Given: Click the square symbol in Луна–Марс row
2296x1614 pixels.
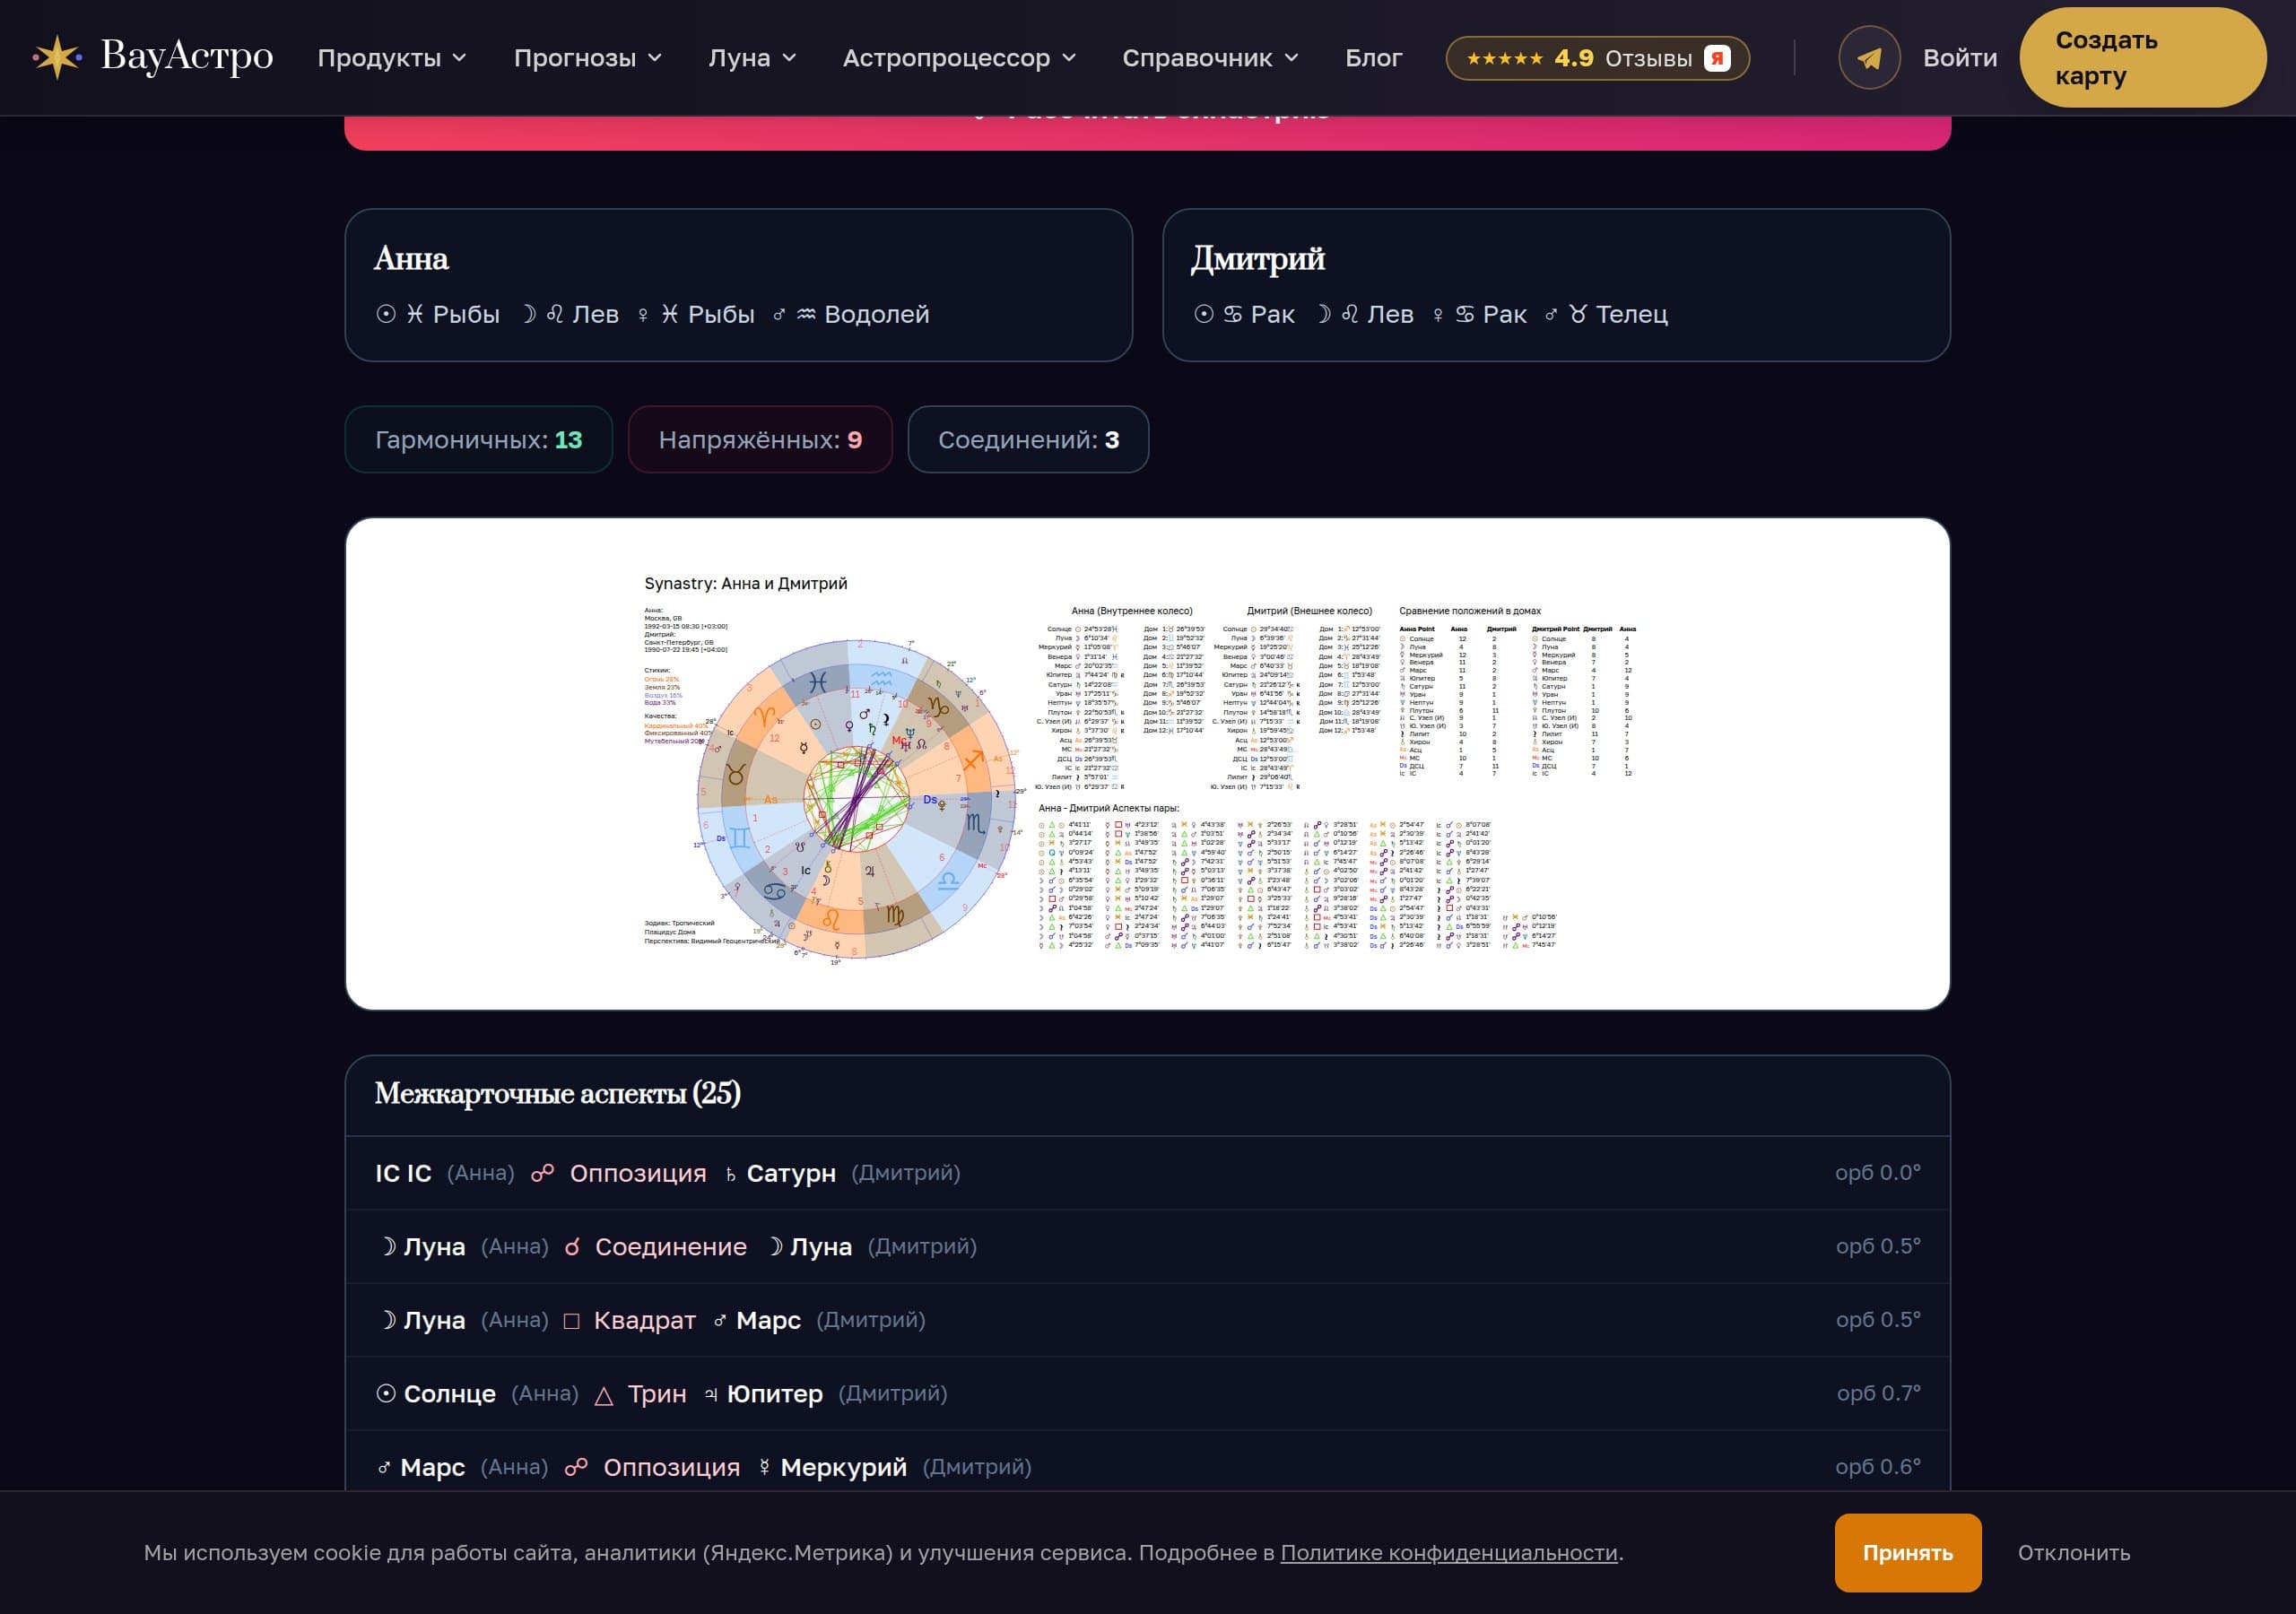Looking at the screenshot, I should click(x=572, y=1320).
